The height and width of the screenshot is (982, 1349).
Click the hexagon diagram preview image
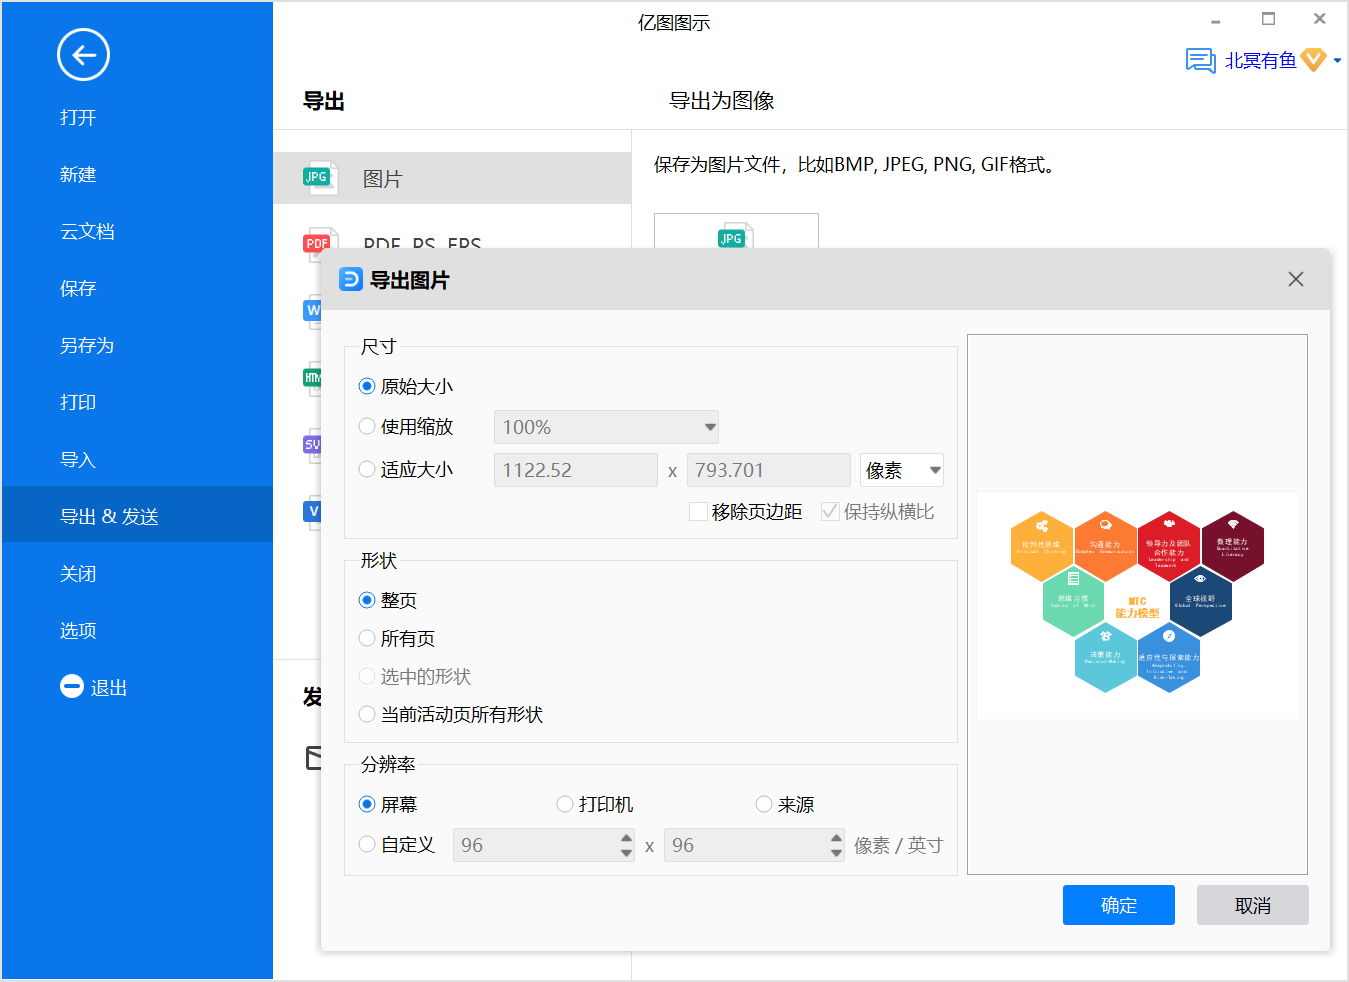pos(1137,604)
